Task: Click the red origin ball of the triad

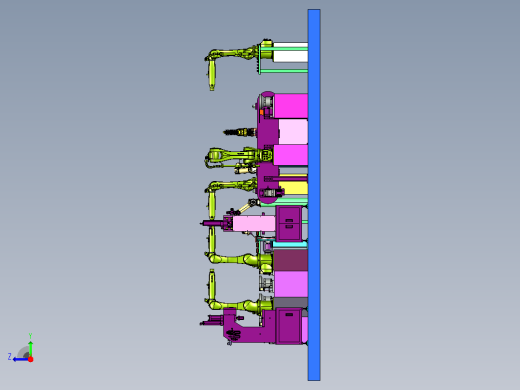Action: (x=31, y=359)
